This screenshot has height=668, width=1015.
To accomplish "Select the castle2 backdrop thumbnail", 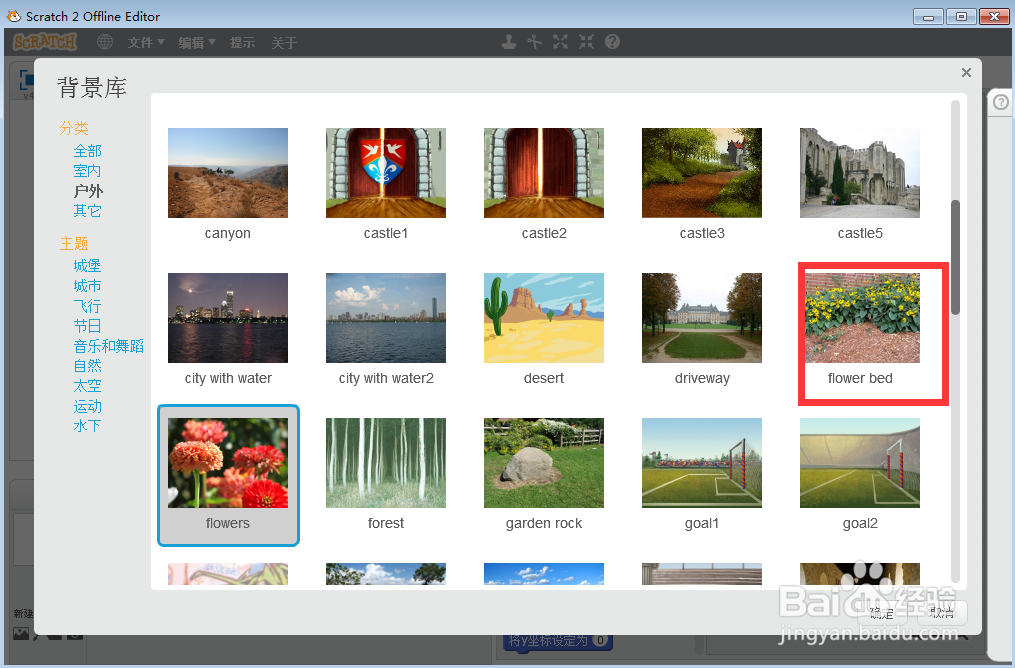I will [x=544, y=173].
